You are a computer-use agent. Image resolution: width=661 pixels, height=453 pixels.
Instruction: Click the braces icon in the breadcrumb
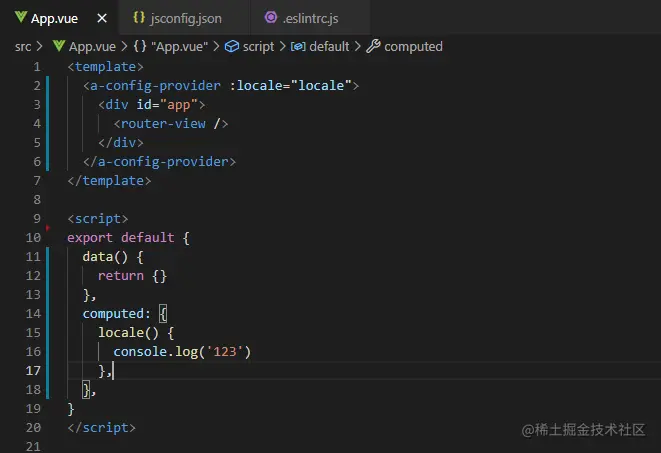tap(140, 46)
